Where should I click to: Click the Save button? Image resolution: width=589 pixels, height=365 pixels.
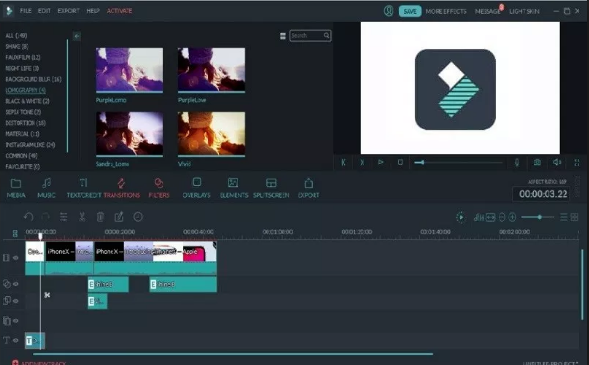pos(410,11)
